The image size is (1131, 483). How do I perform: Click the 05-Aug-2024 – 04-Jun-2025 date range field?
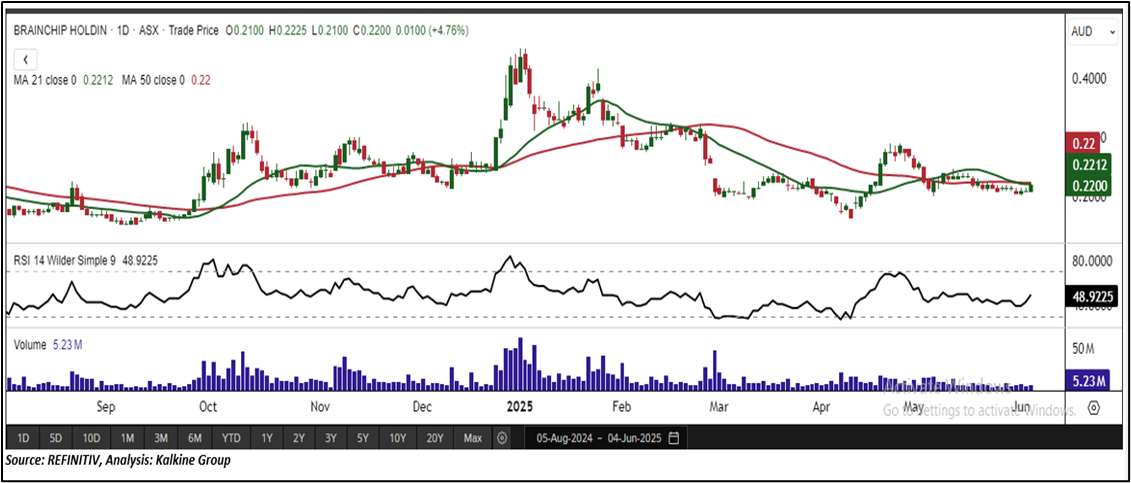606,438
